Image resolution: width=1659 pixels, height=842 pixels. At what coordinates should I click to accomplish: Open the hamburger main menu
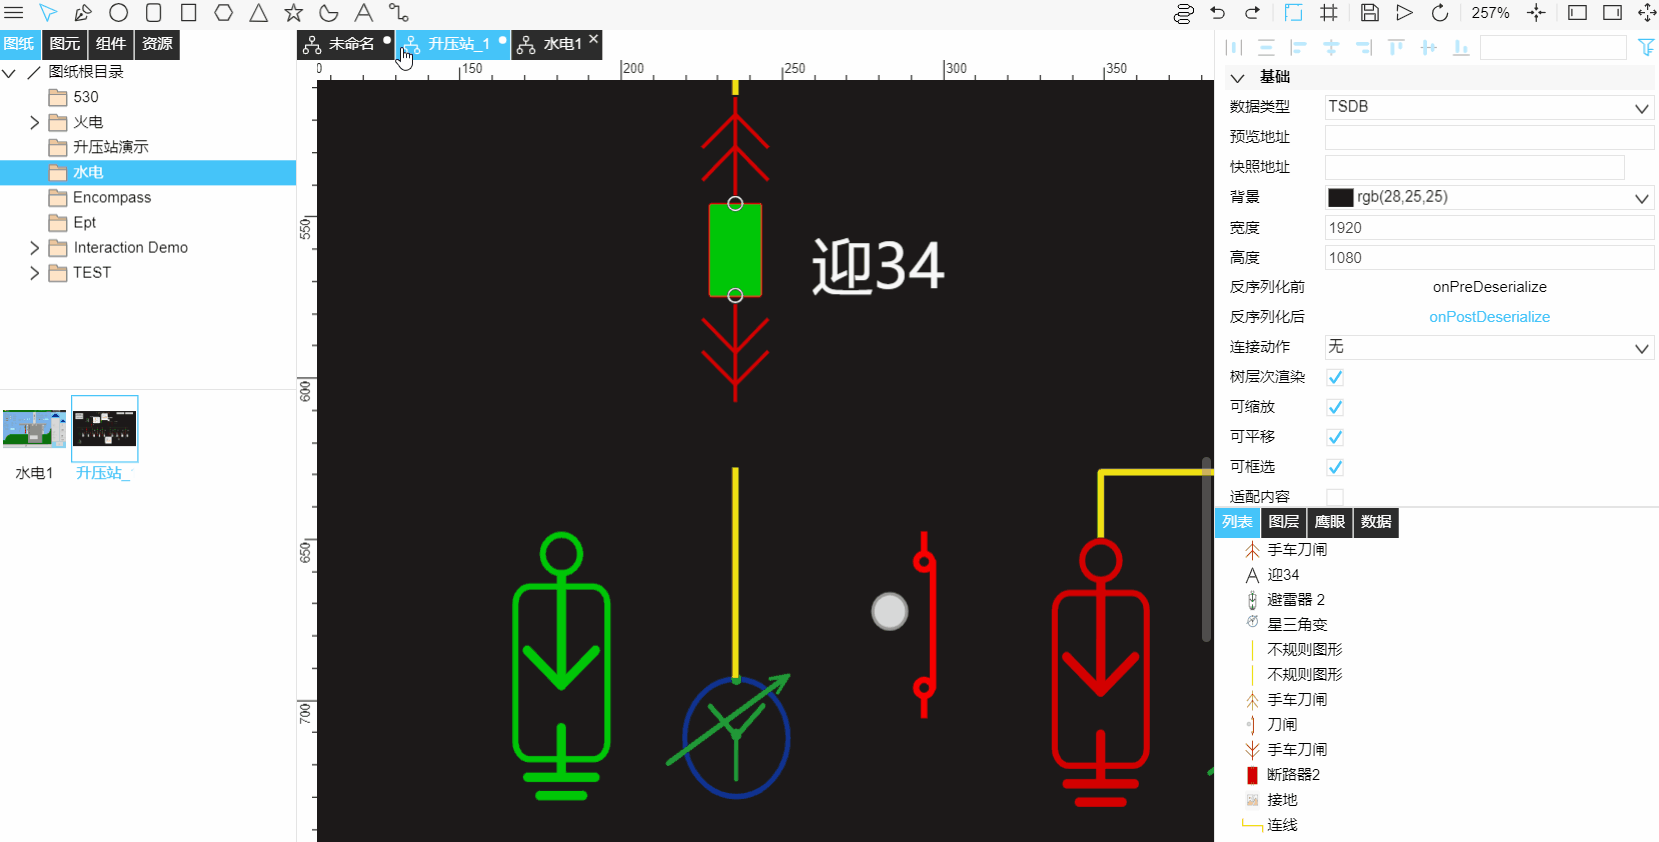[14, 13]
